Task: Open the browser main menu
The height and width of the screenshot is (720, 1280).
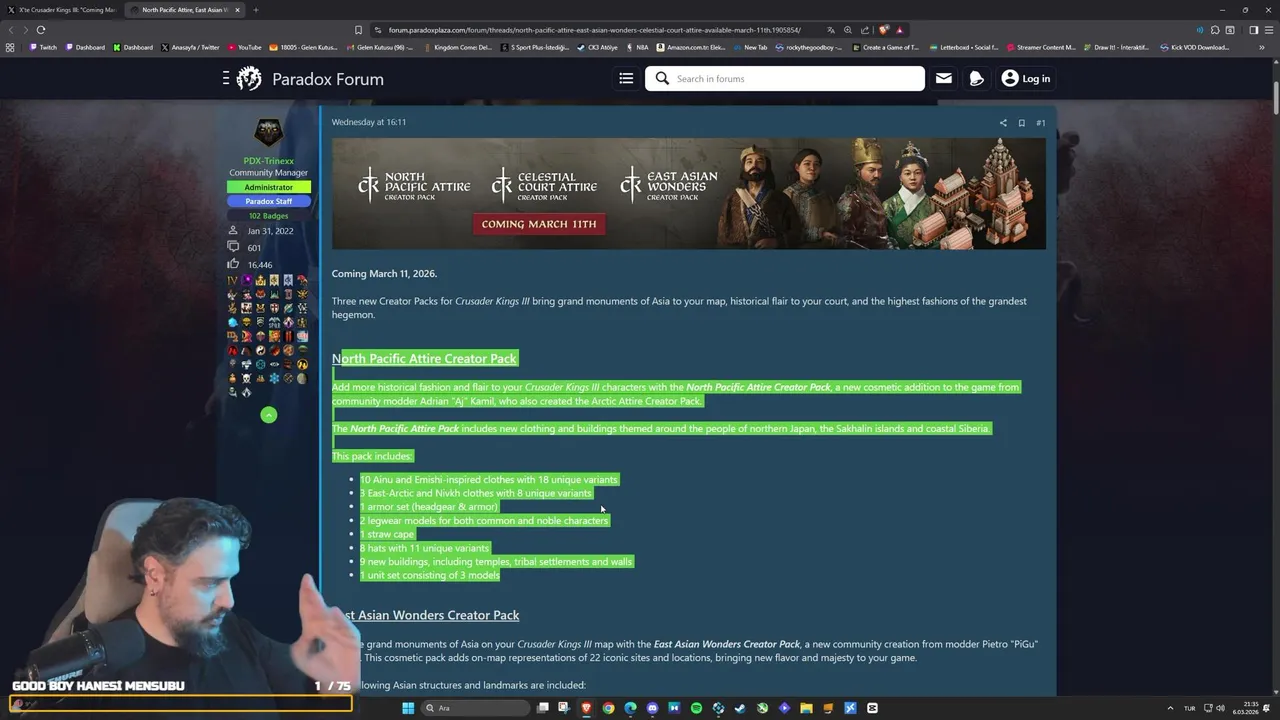Action: click(1268, 30)
